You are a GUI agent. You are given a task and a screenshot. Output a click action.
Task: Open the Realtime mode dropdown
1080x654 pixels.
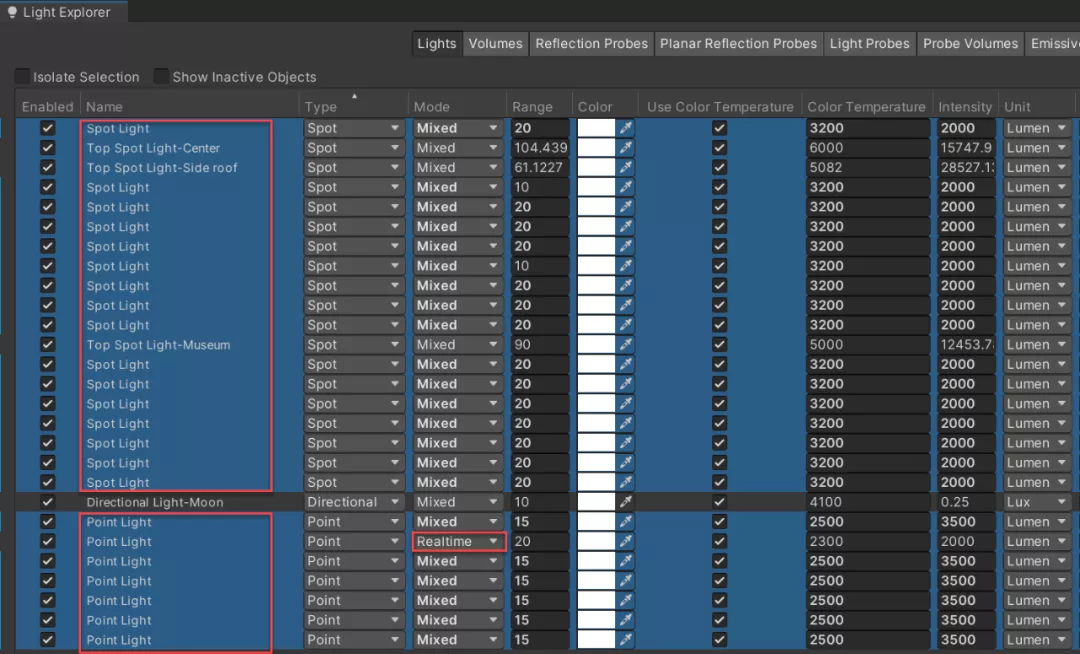tap(459, 541)
